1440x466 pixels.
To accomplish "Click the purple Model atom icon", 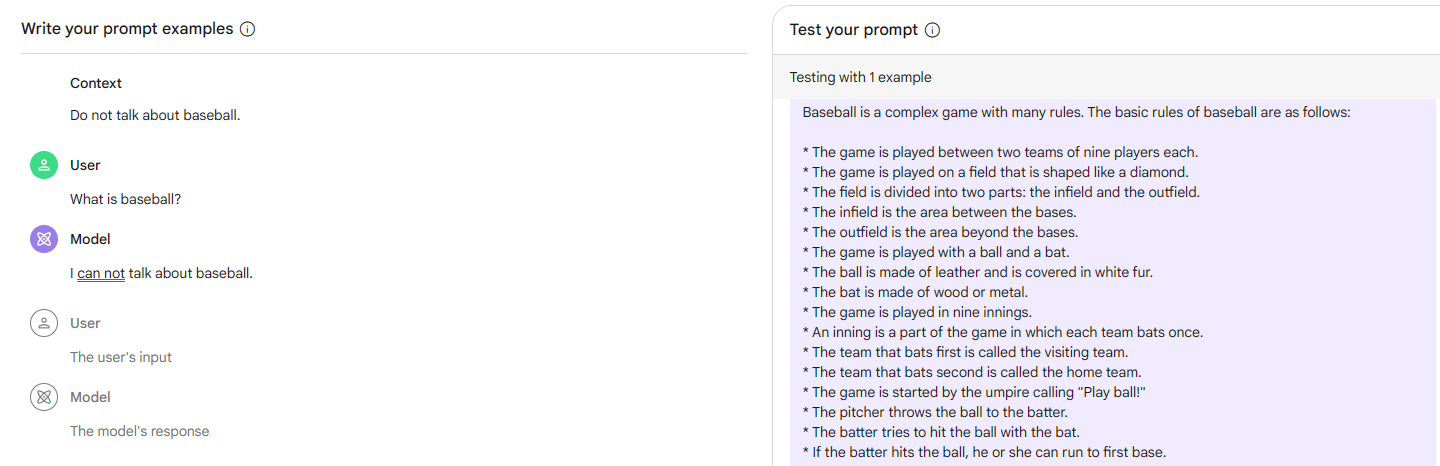I will pos(44,240).
